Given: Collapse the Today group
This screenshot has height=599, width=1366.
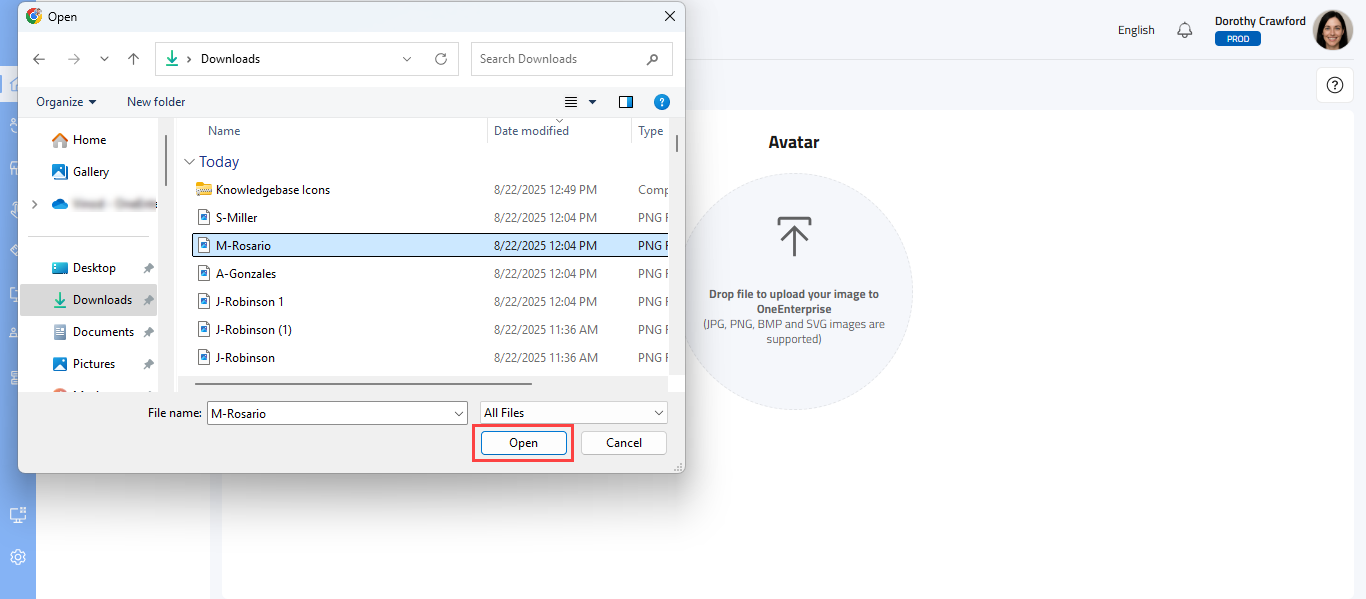Looking at the screenshot, I should (x=189, y=162).
